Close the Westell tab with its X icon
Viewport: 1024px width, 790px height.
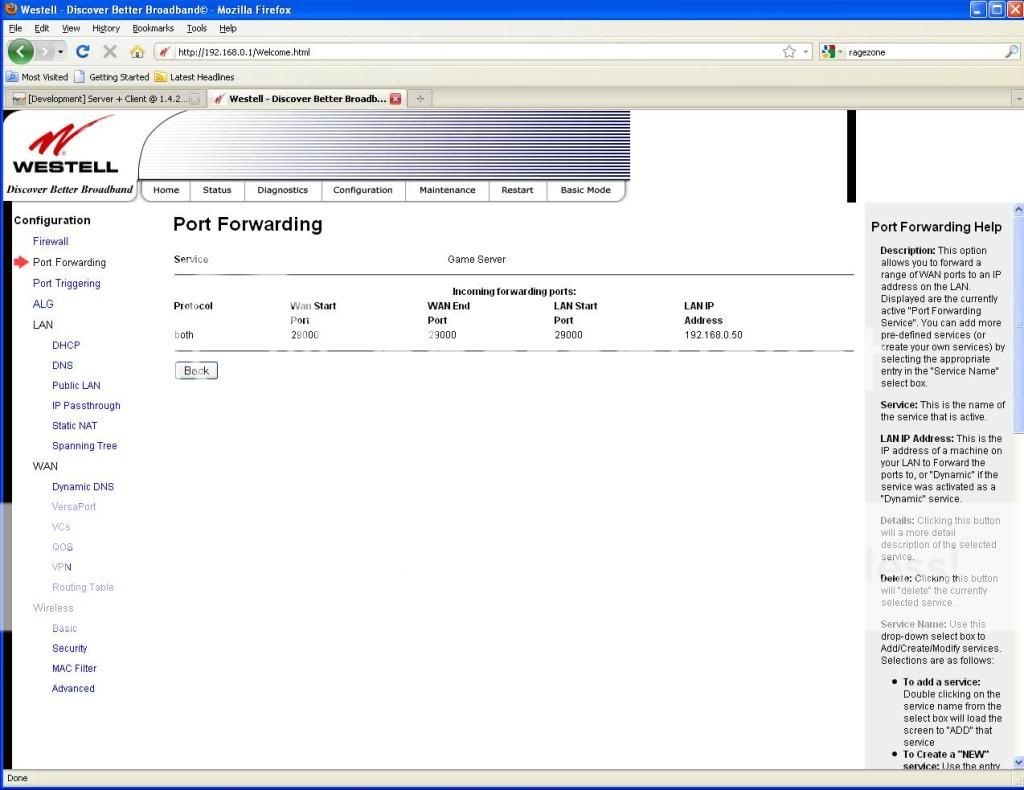point(395,99)
